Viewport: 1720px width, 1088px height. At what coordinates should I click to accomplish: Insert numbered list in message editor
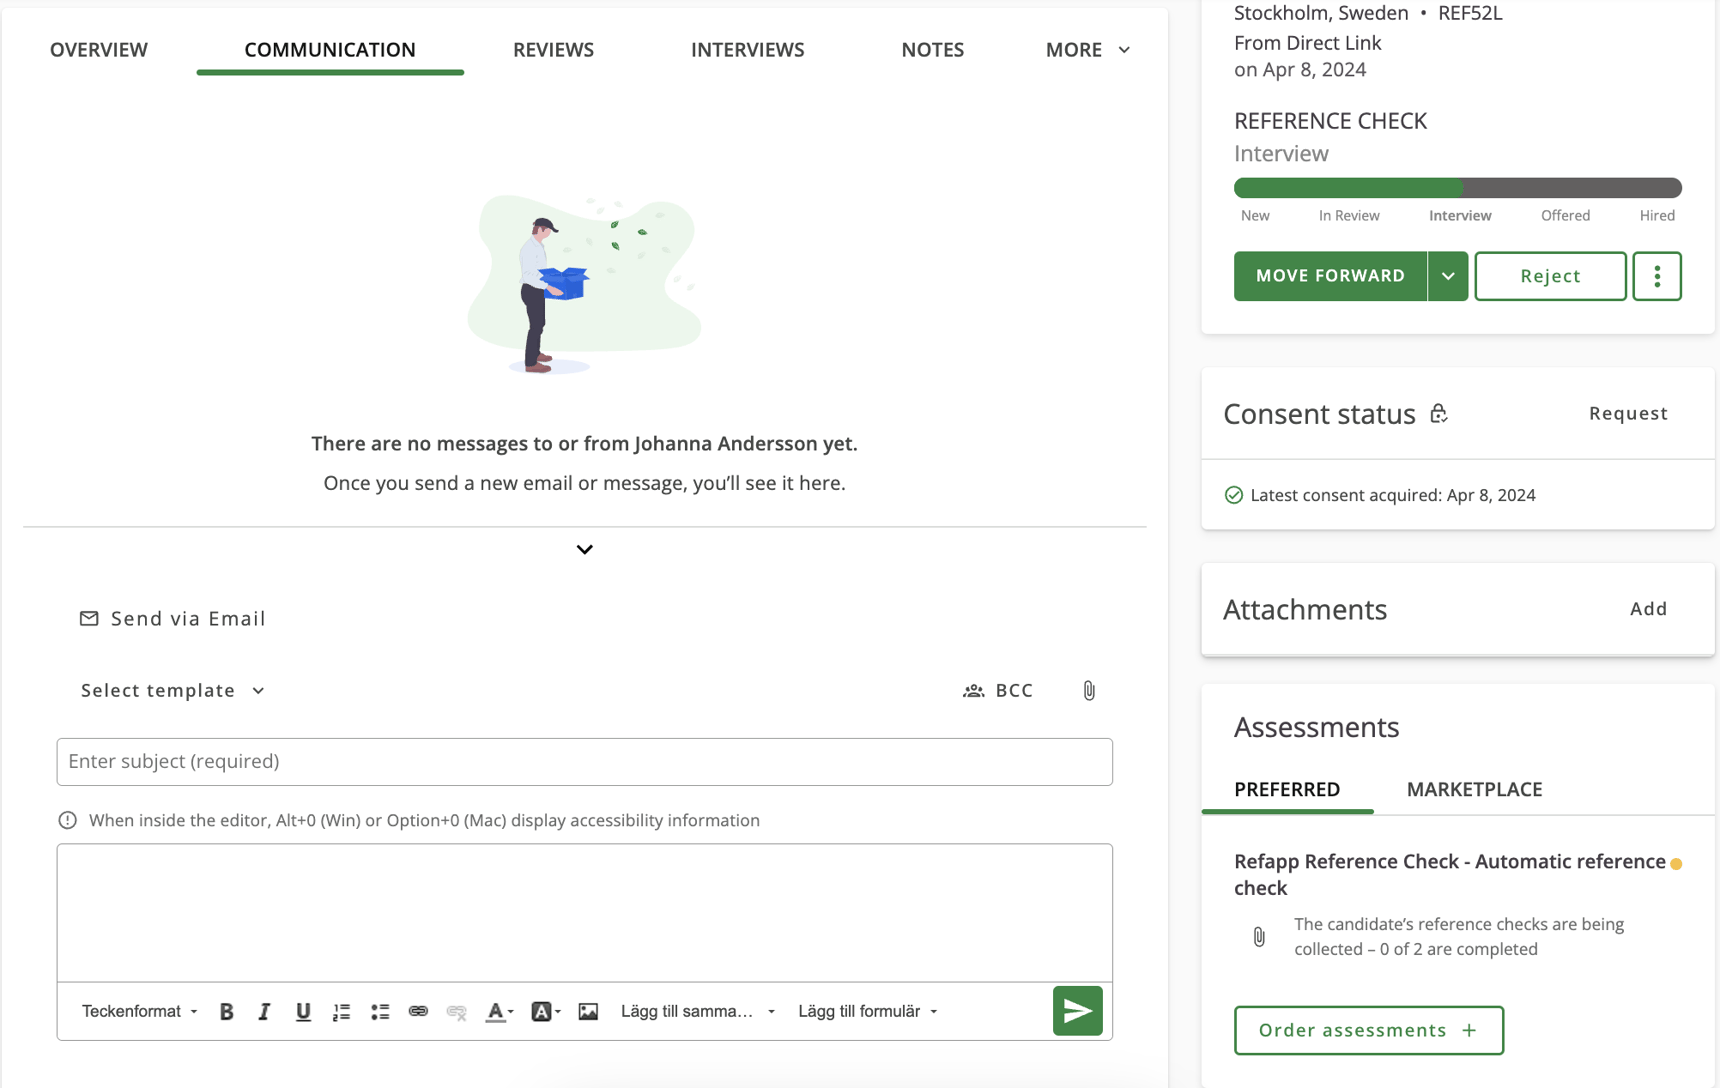[341, 1011]
